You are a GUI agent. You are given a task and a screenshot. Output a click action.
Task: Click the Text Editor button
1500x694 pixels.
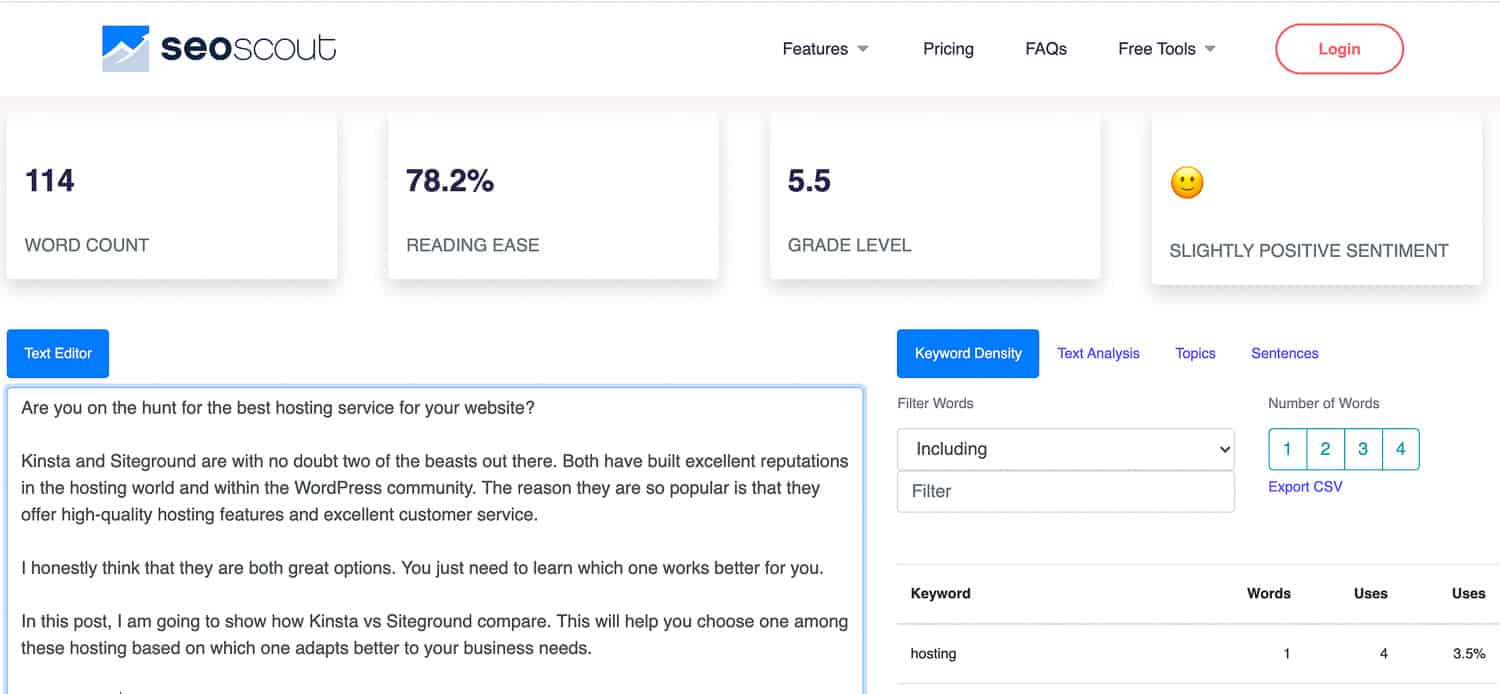tap(58, 353)
